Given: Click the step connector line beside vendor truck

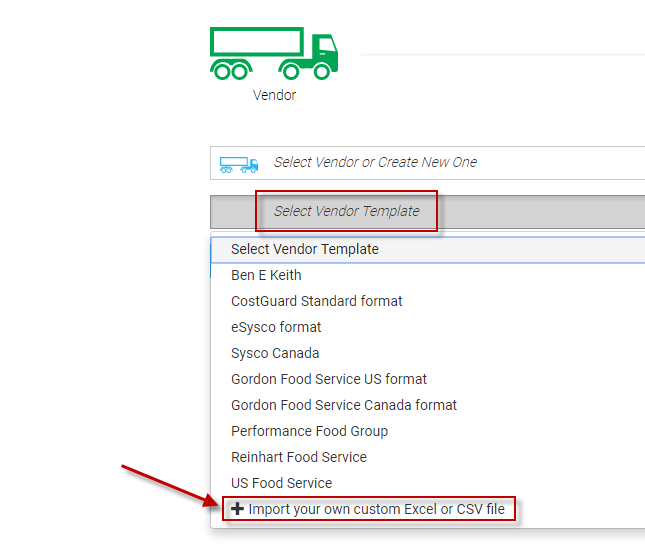Looking at the screenshot, I should pos(500,54).
